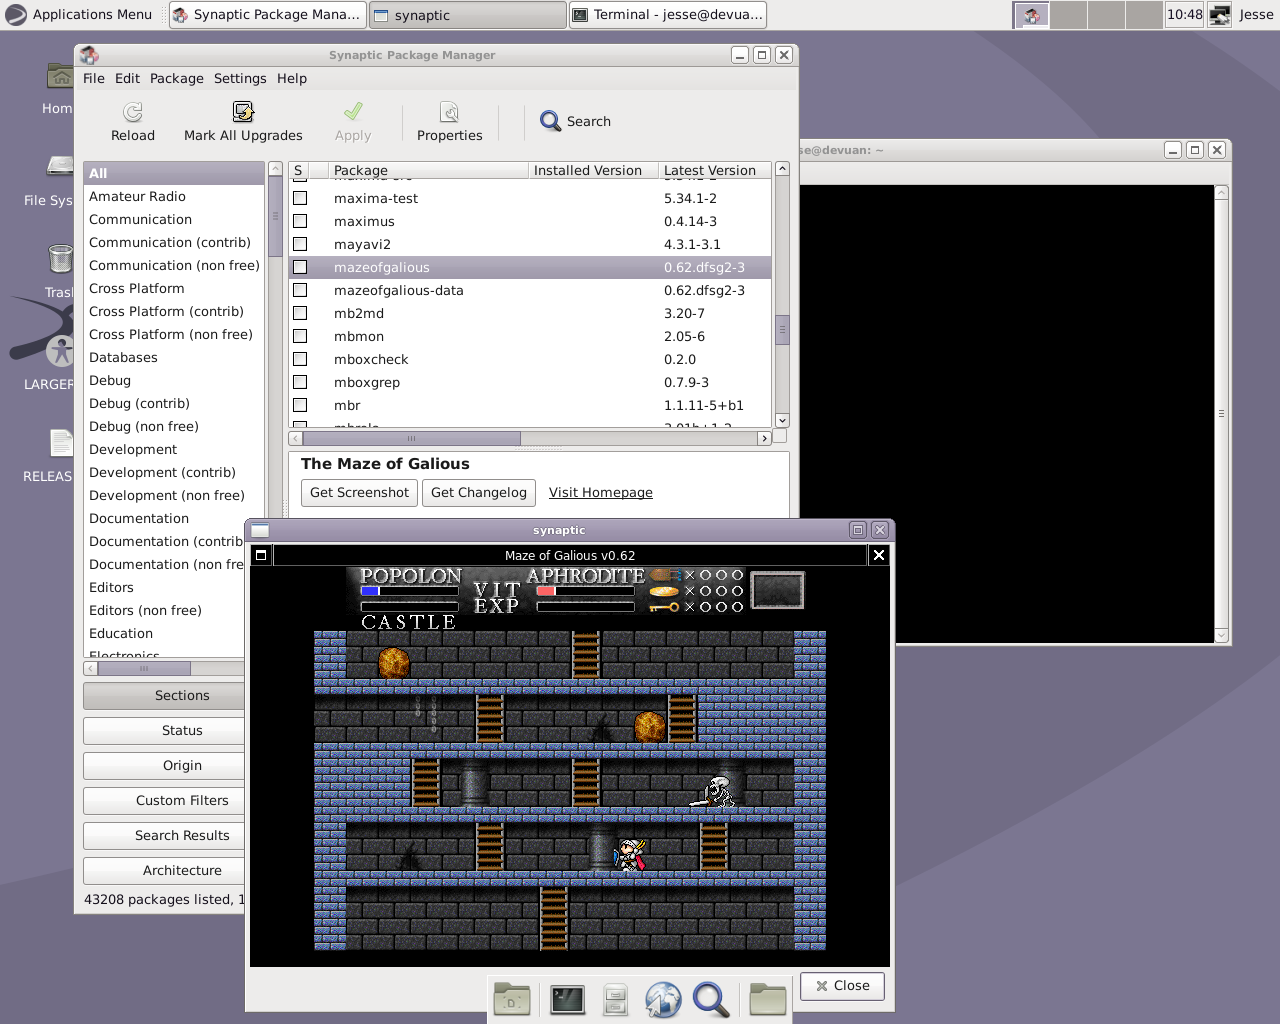The width and height of the screenshot is (1280, 1024).
Task: Switch to the Status filter view
Action: click(165, 731)
